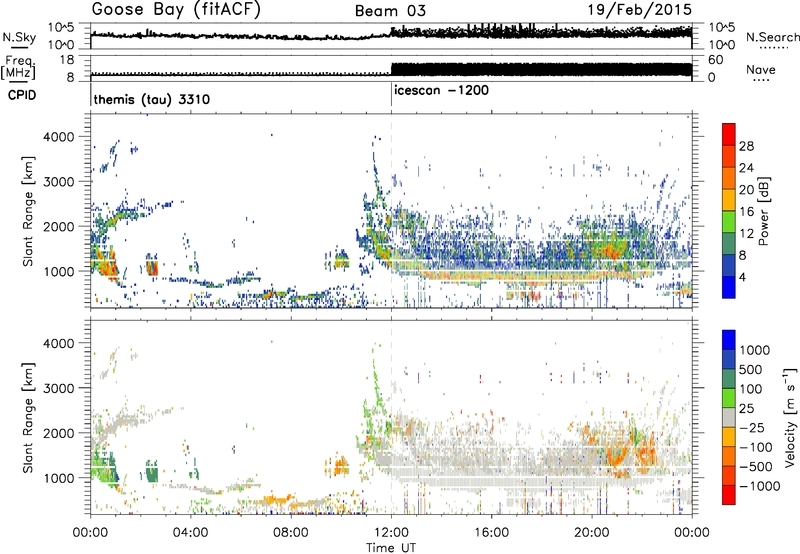800x554 pixels.
Task: Click the "Goose Bay (fitACF)" plot title
Action: [176, 10]
